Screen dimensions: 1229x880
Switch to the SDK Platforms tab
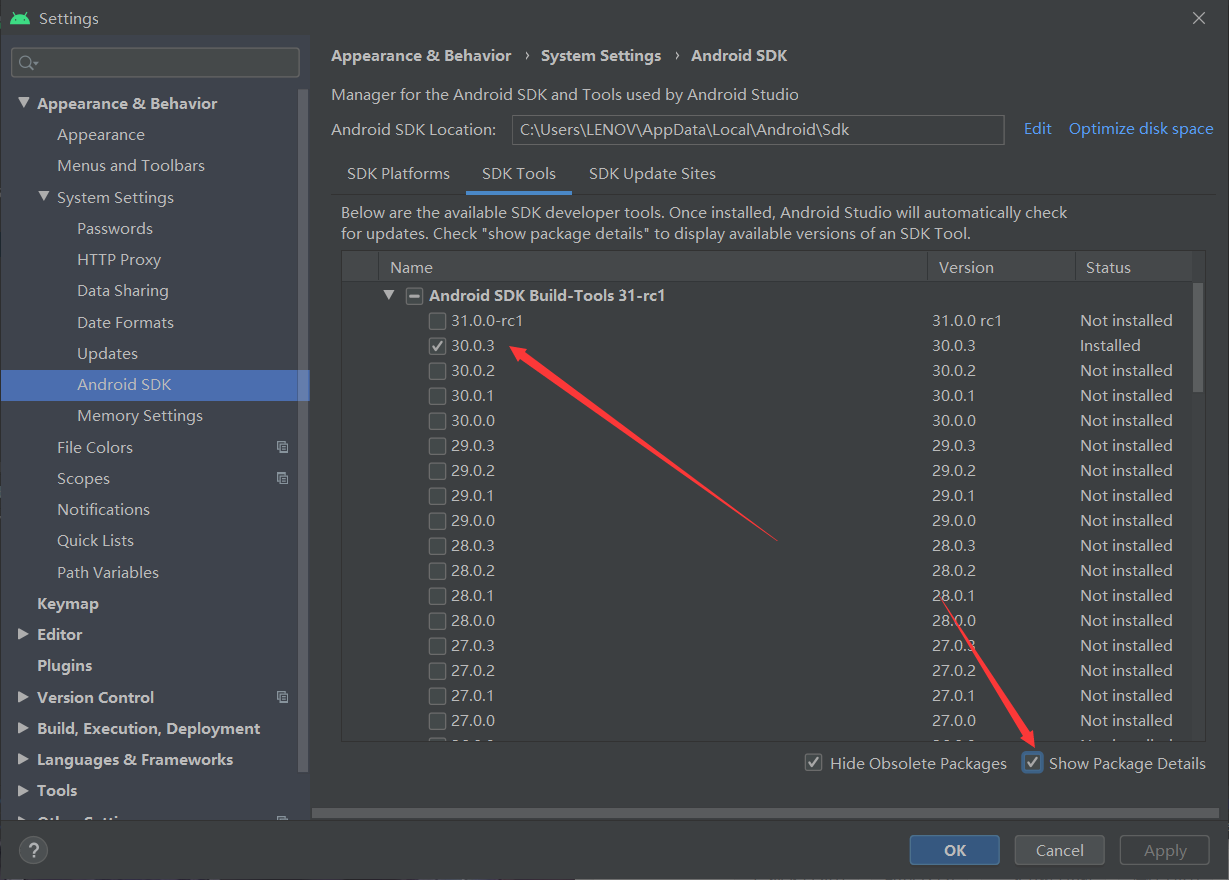coord(398,174)
